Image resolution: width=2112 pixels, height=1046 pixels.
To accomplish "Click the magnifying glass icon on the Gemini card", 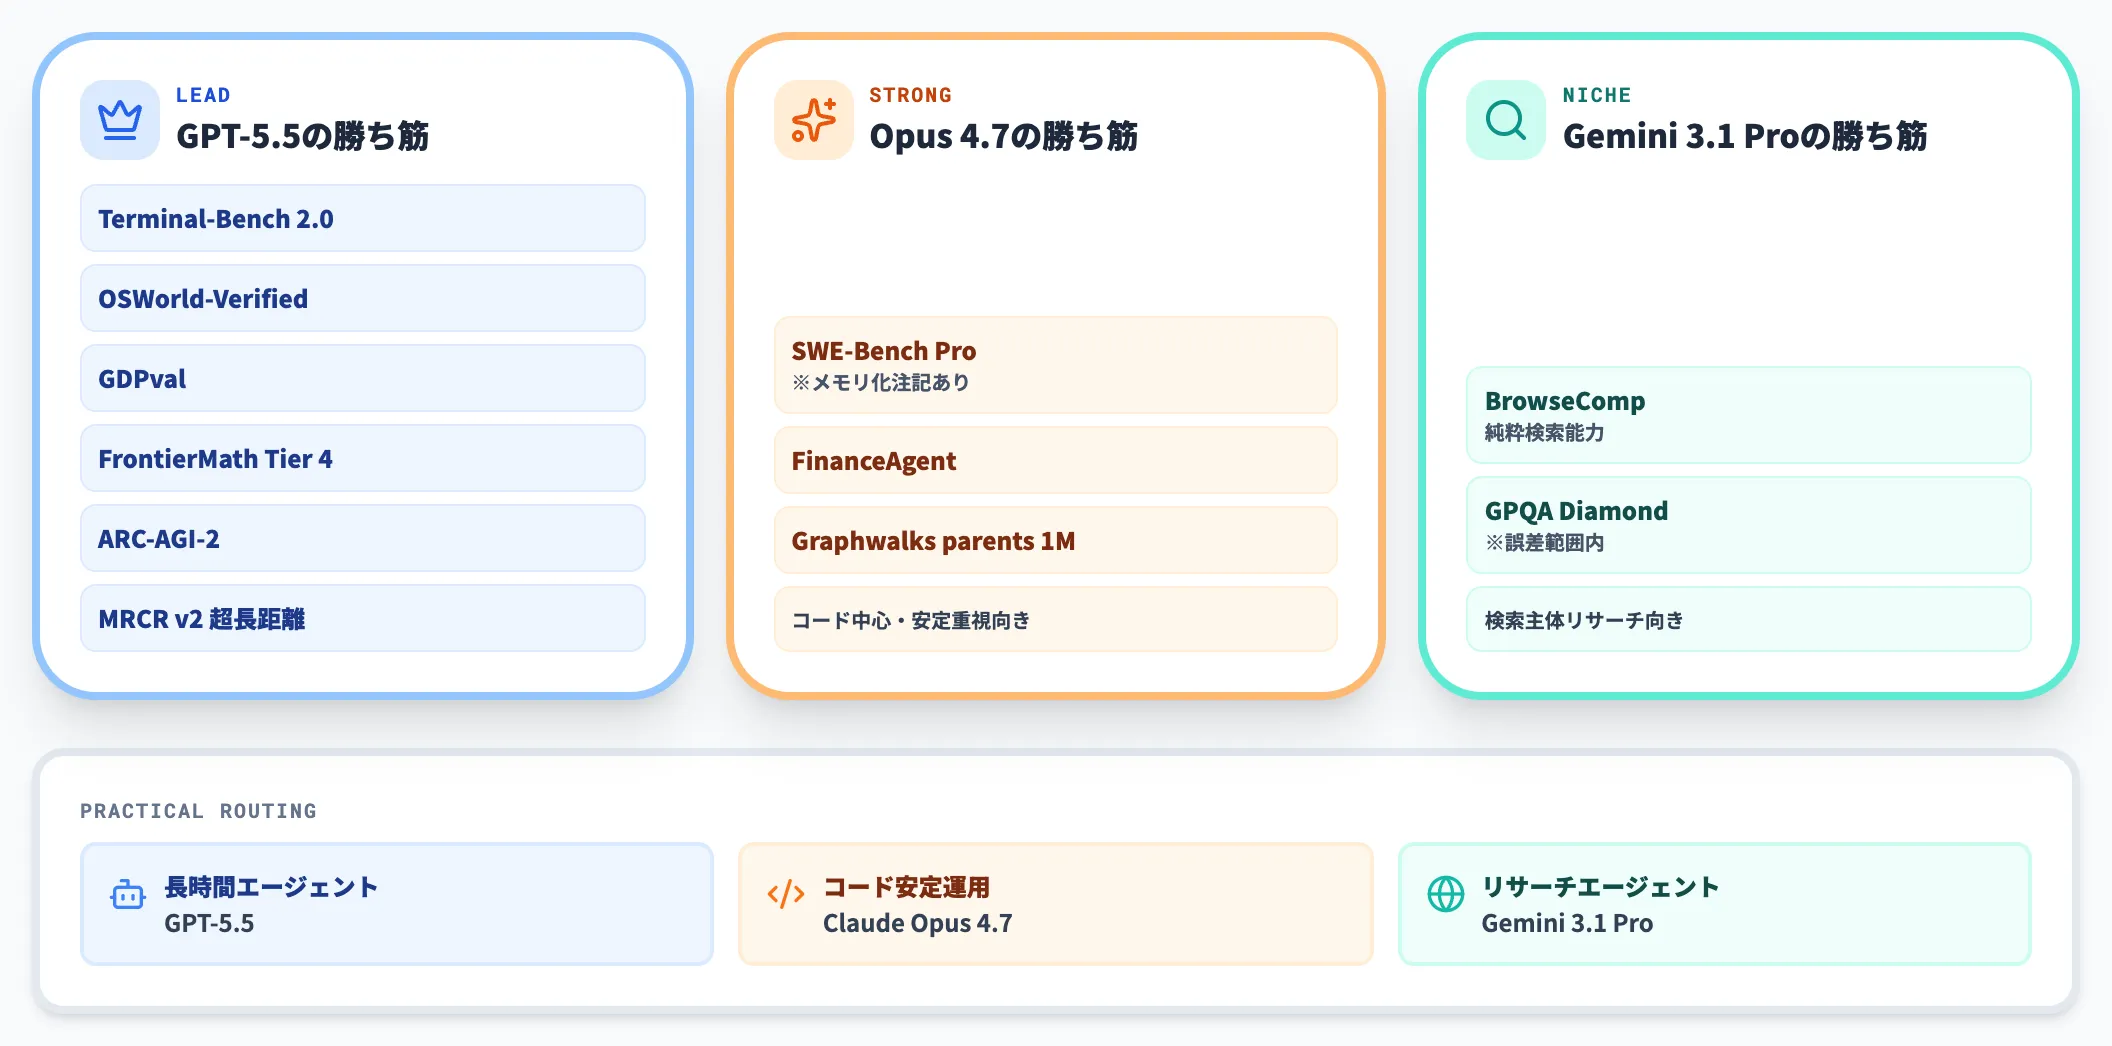I will [1503, 120].
